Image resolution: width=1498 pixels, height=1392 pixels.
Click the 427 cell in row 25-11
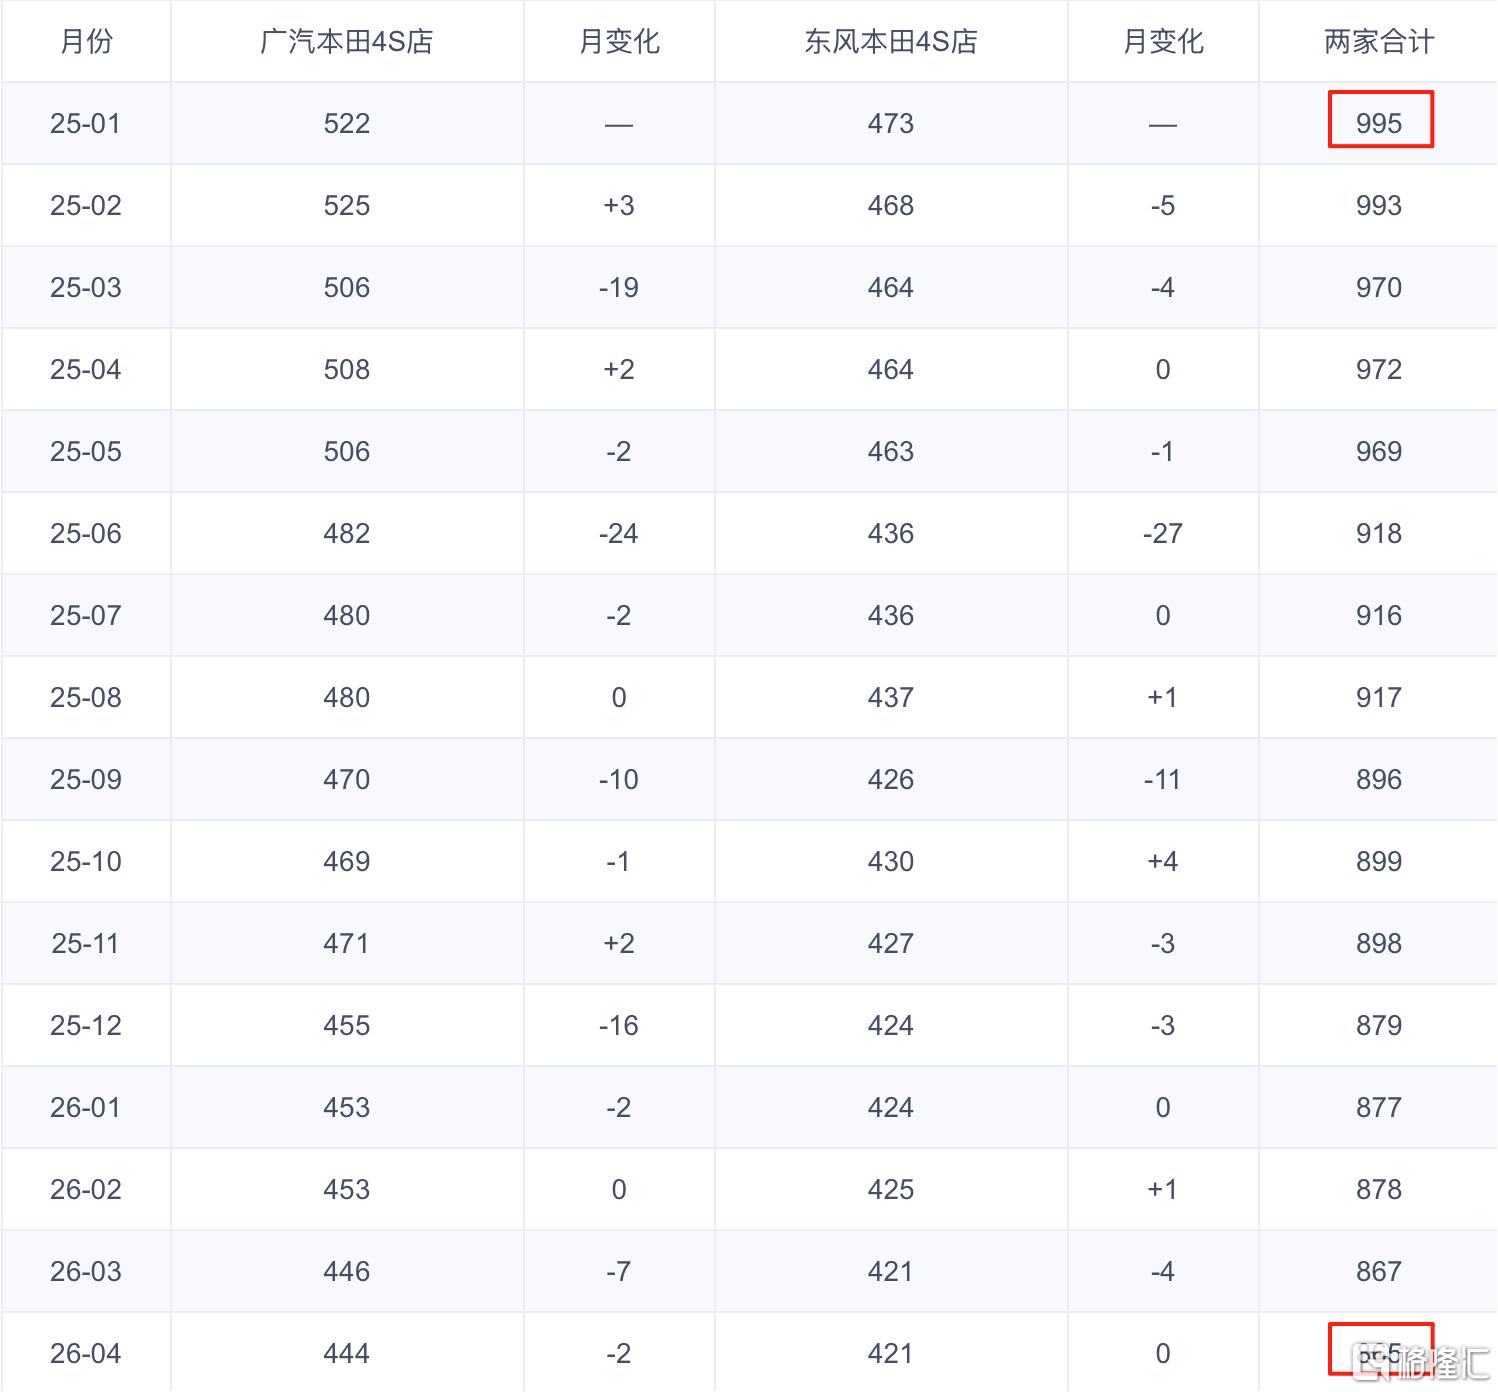(x=891, y=943)
